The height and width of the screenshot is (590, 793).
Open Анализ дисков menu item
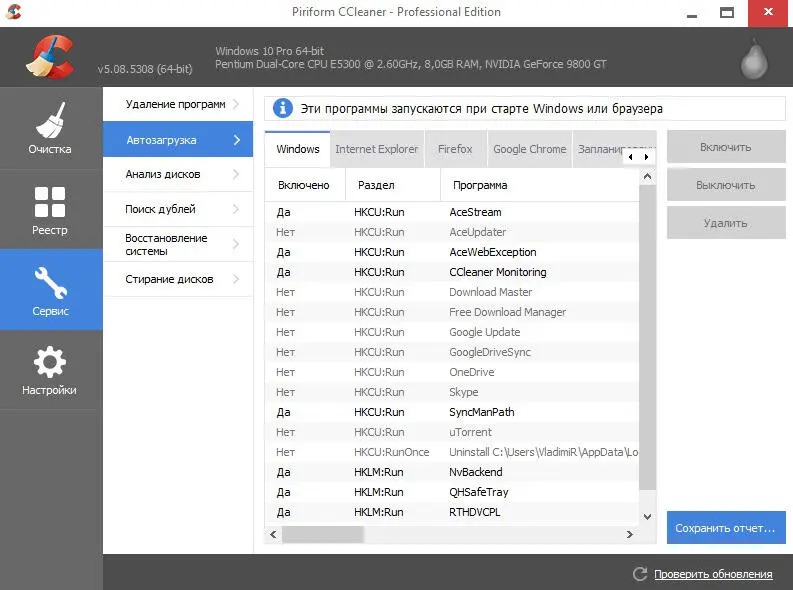pos(178,174)
